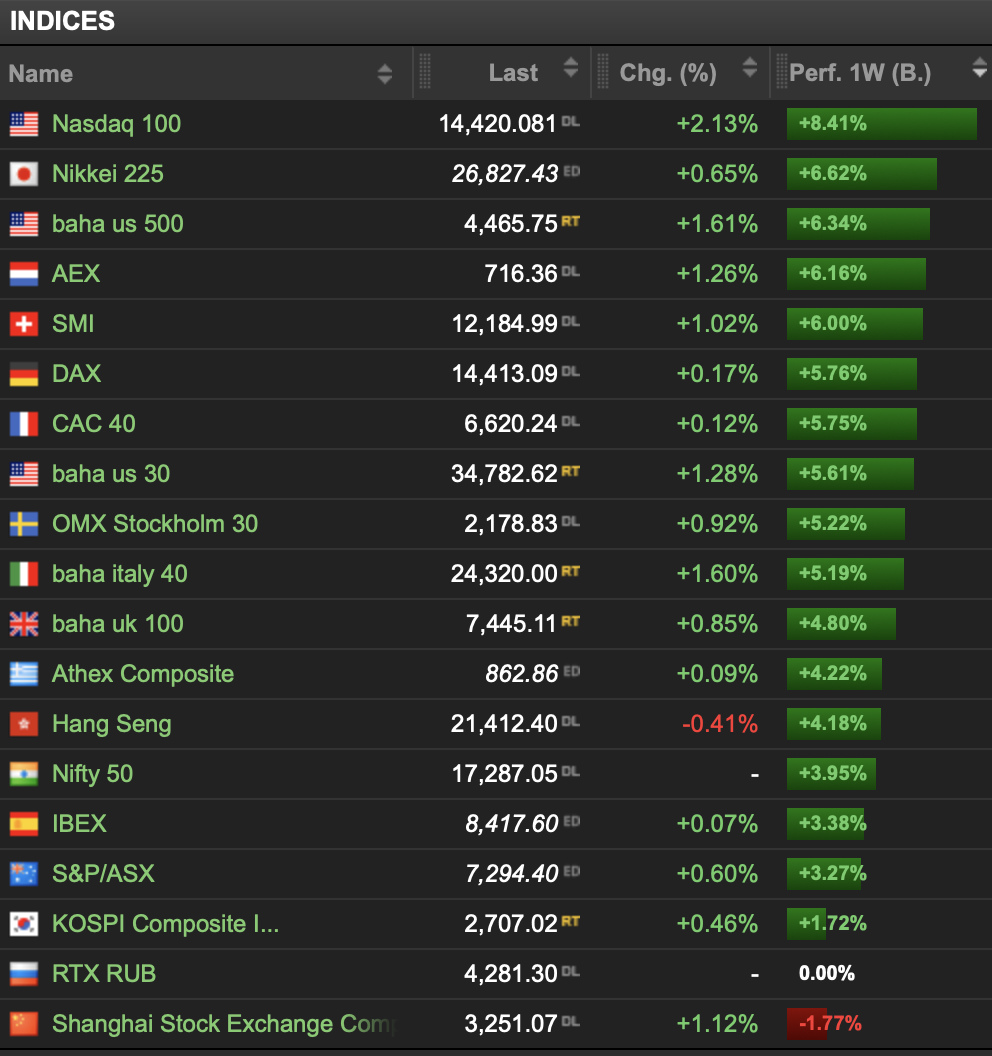
Task: Select the -0.41% Hang Seng change value
Action: (720, 724)
